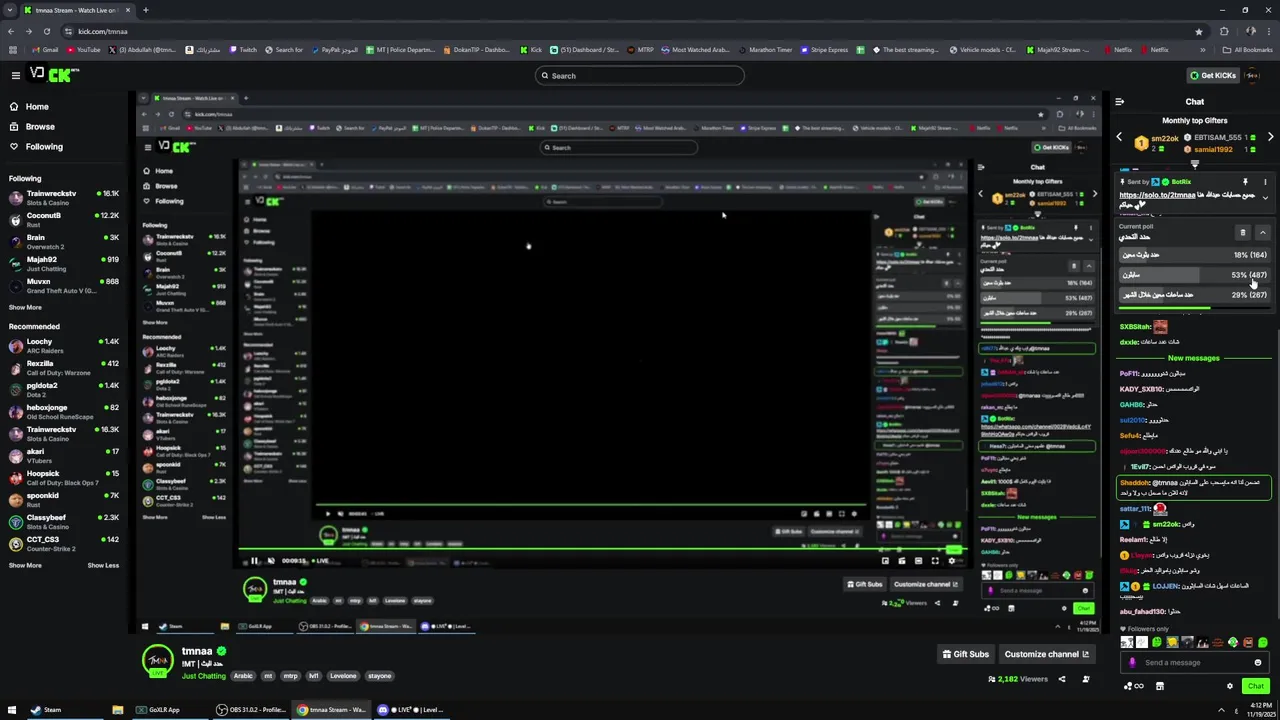
Task: Open new browser tab
Action: [146, 10]
